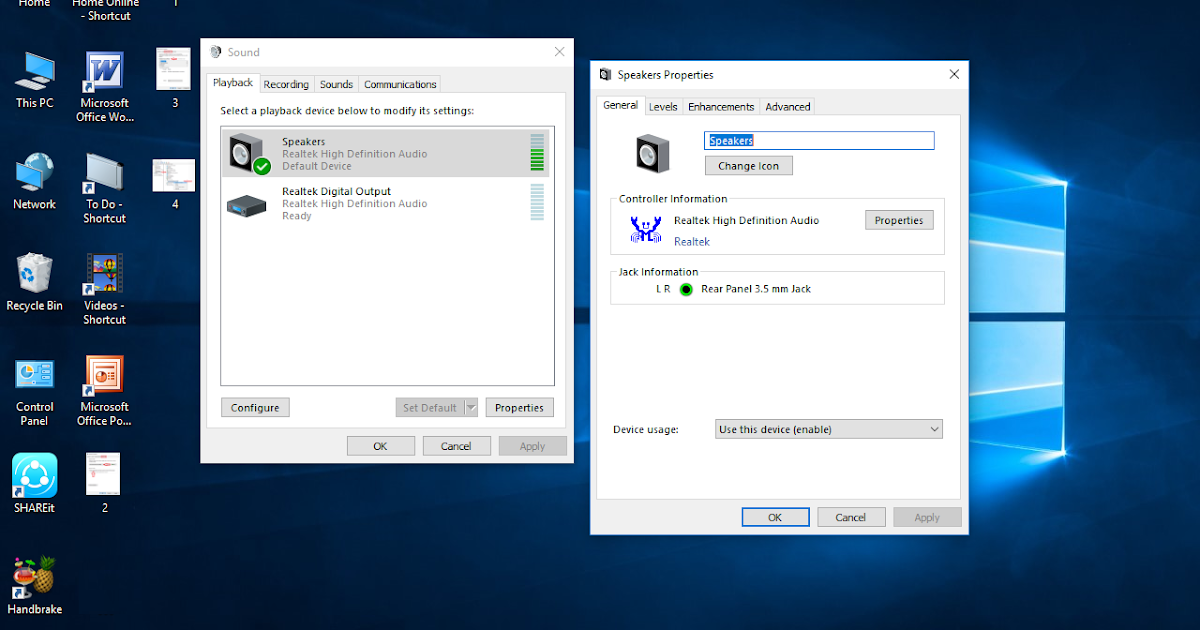The height and width of the screenshot is (630, 1200).
Task: Click 'Rear Panel 3.5 mm Jack' text
Action: tap(756, 289)
